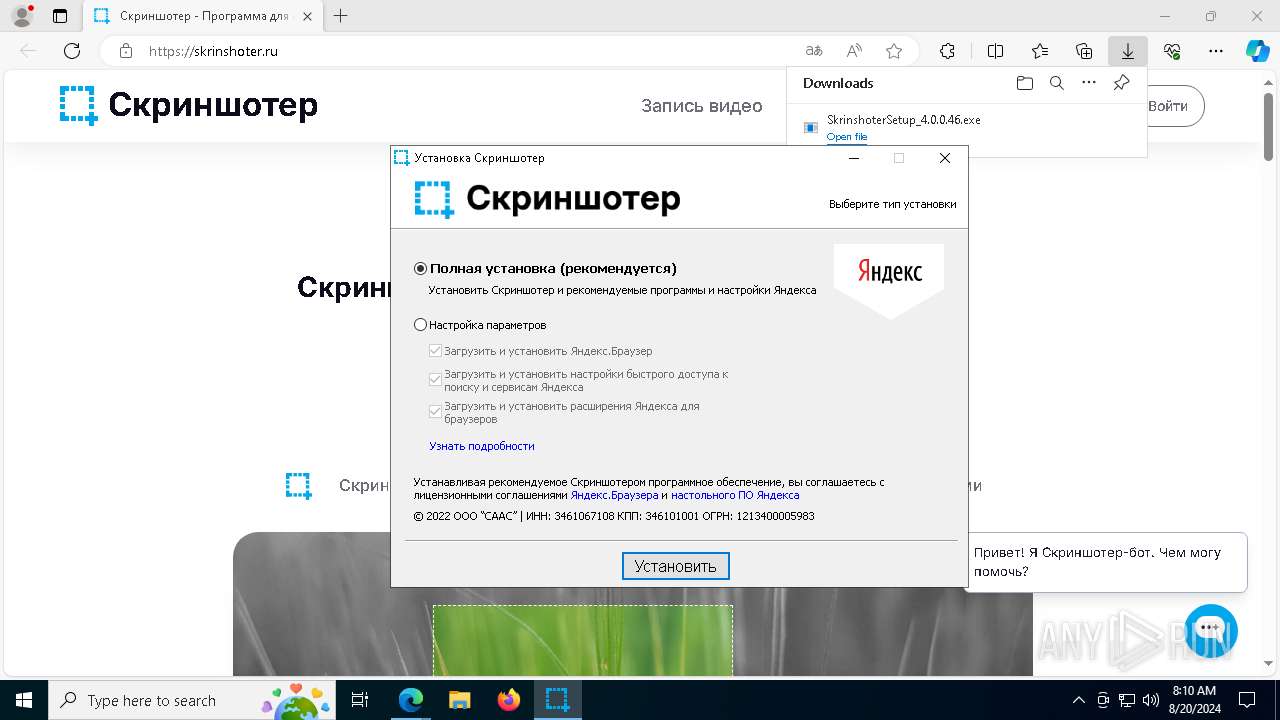Viewport: 1280px width, 720px height.
Task: Toggle the Downloads toolbar button
Action: [1127, 51]
